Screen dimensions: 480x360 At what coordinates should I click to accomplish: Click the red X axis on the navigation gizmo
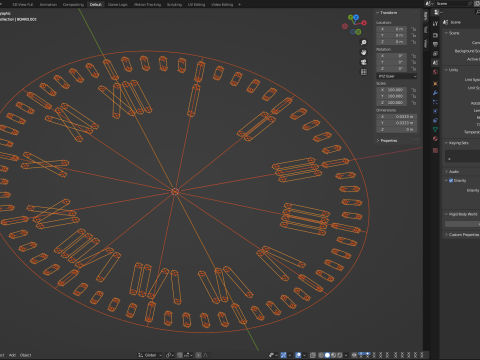[x=364, y=23]
